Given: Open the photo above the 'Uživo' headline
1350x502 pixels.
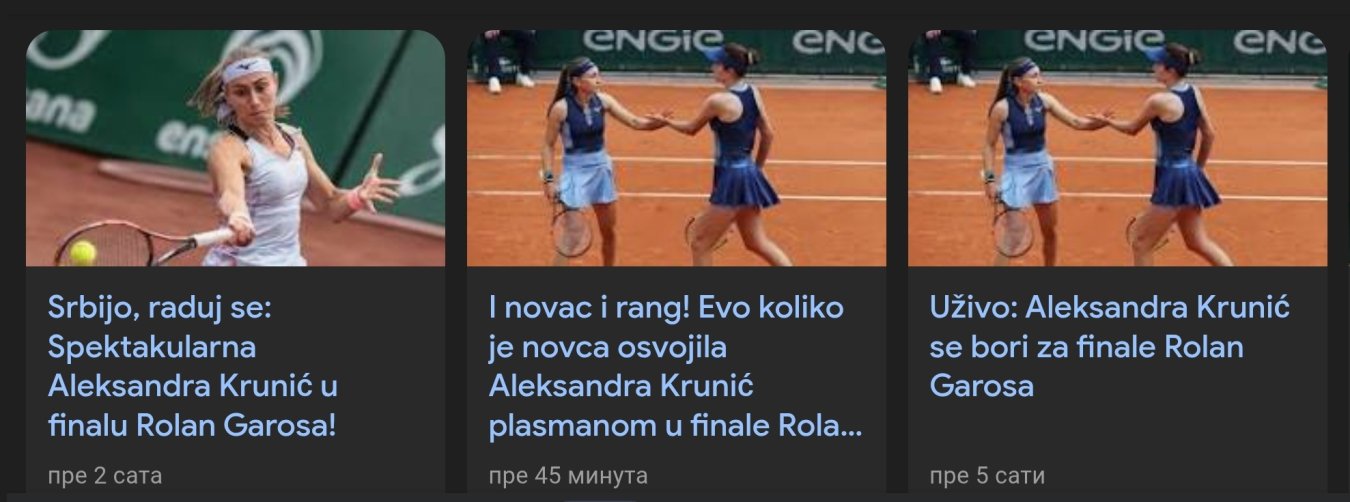Looking at the screenshot, I should coord(1117,148).
